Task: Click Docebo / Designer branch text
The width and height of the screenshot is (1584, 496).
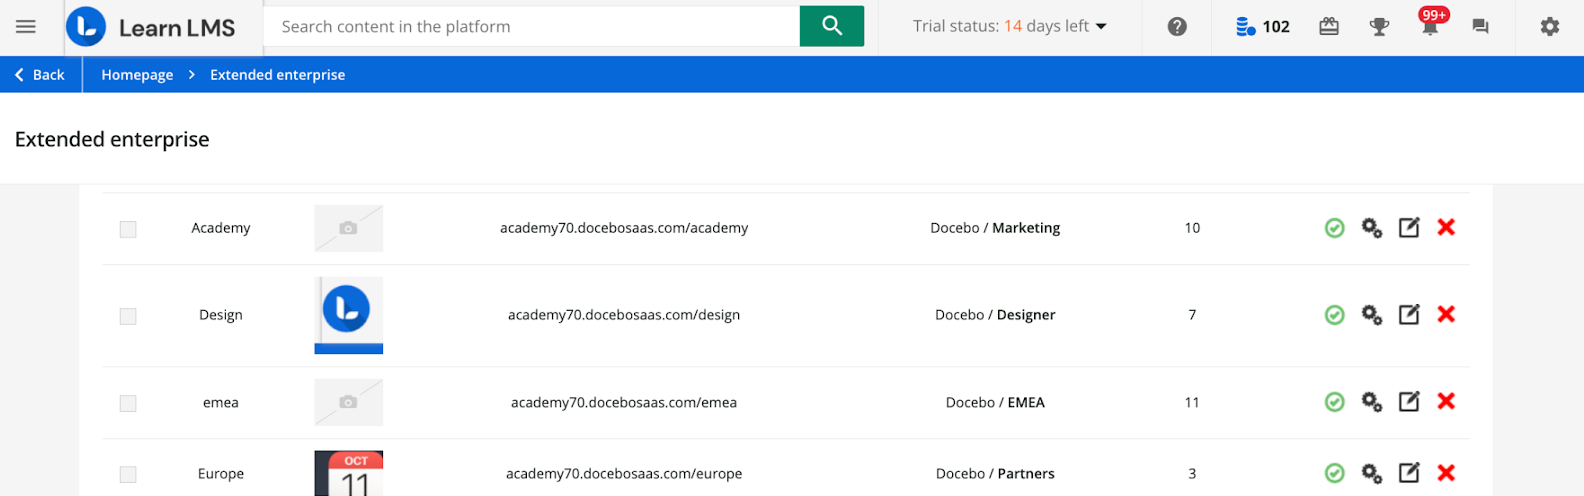Action: (995, 315)
